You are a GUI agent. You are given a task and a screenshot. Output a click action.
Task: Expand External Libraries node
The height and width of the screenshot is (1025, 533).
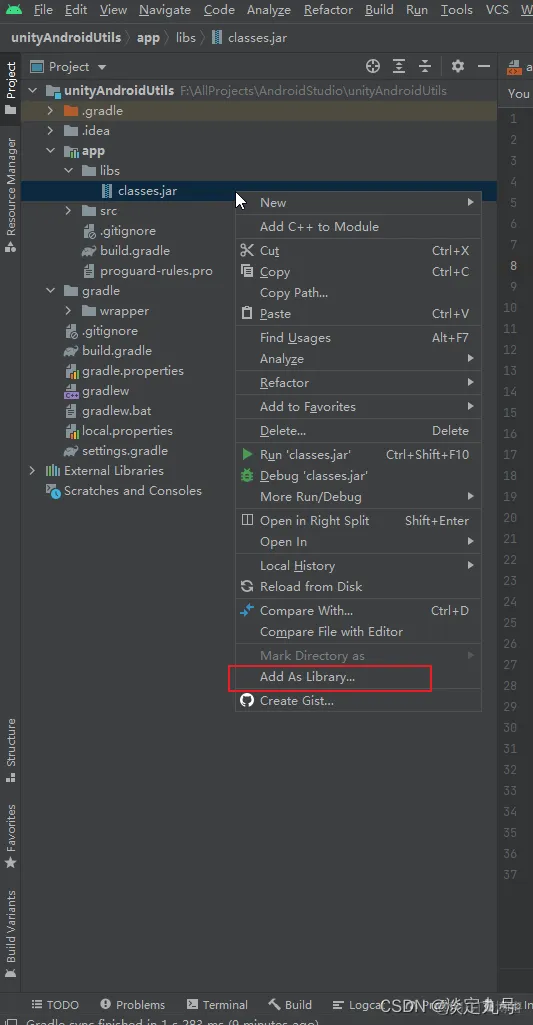(x=33, y=471)
